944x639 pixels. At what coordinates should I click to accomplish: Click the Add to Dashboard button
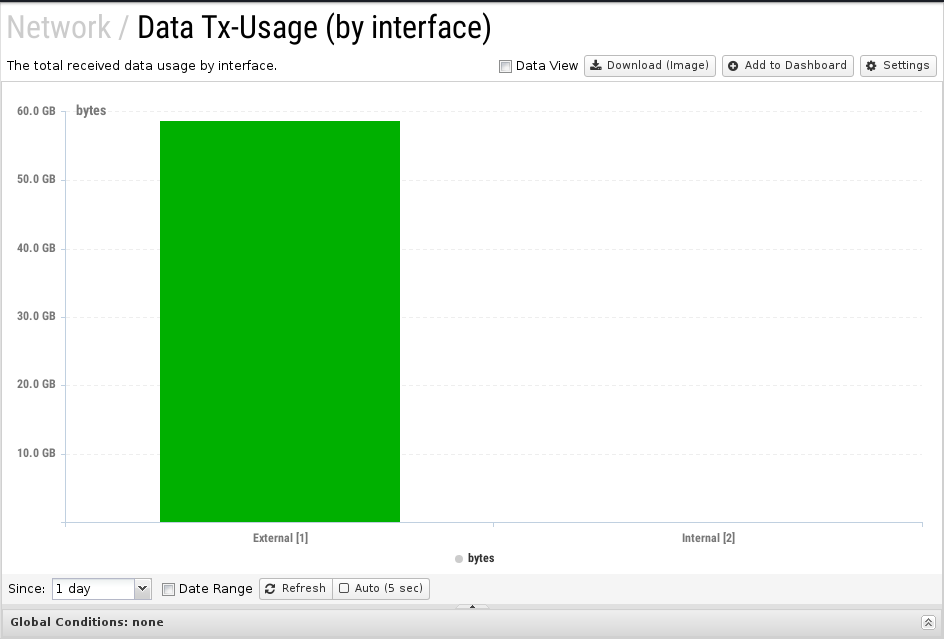[787, 66]
